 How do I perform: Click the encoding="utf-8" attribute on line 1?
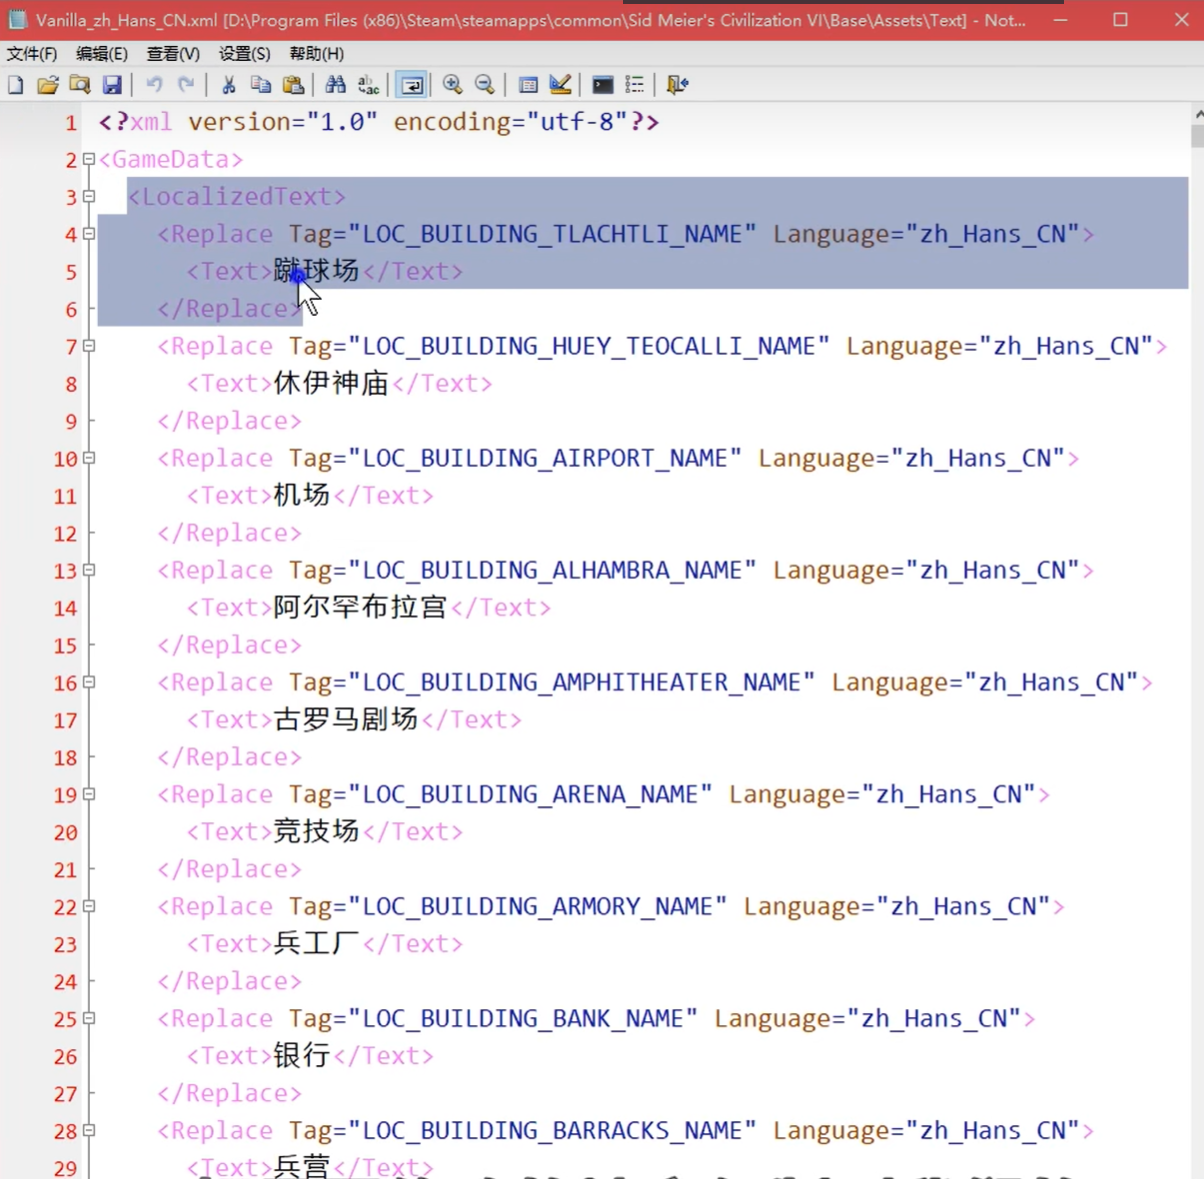511,122
